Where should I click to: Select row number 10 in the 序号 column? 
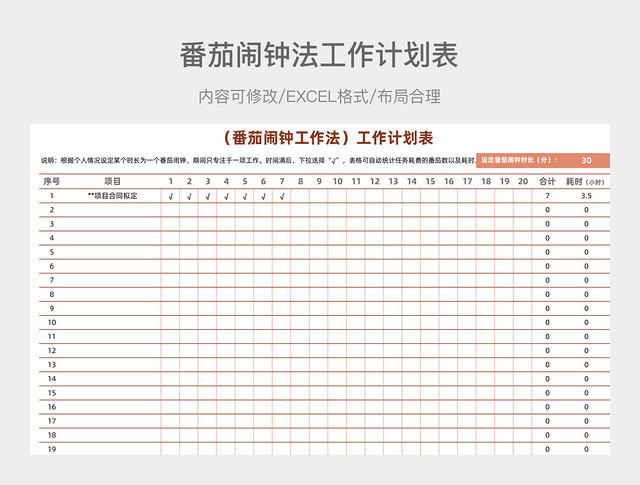tap(52, 323)
